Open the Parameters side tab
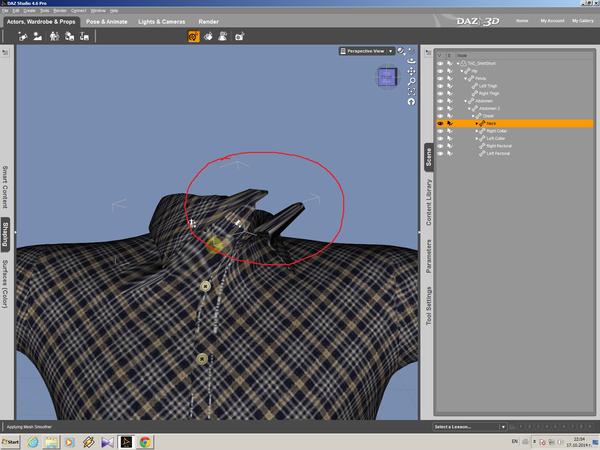Image resolution: width=600 pixels, height=450 pixels. coord(429,256)
